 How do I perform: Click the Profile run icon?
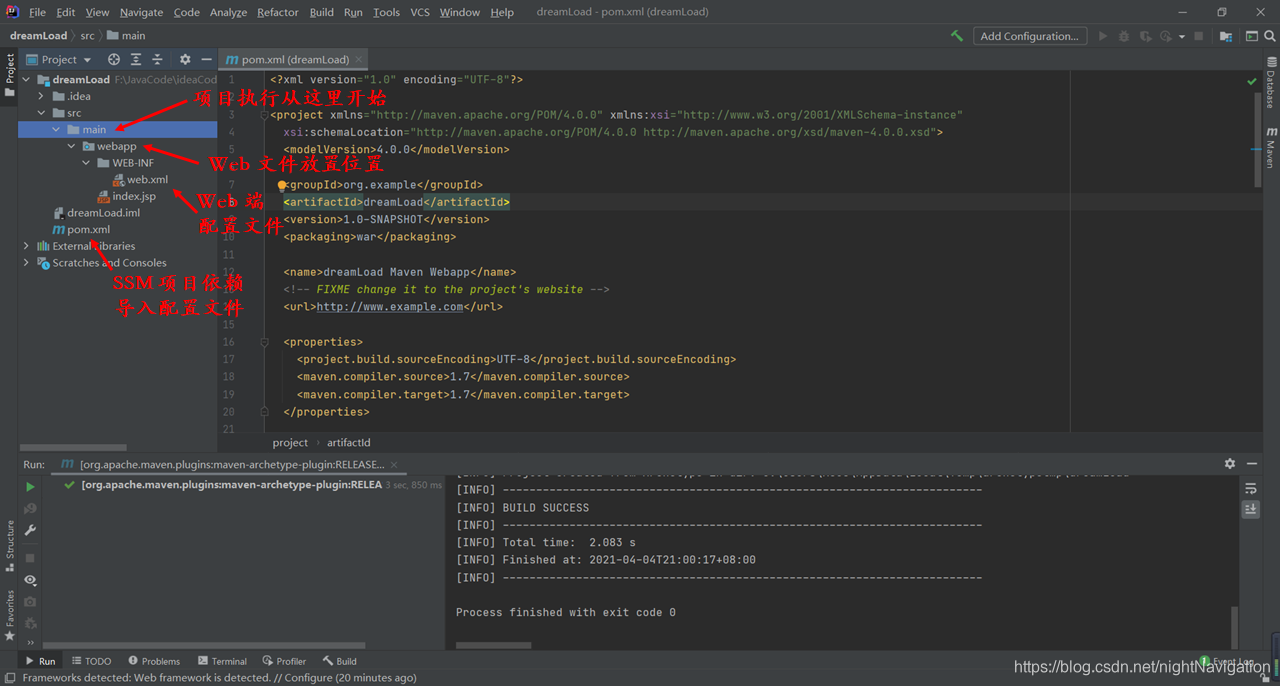tap(1165, 36)
